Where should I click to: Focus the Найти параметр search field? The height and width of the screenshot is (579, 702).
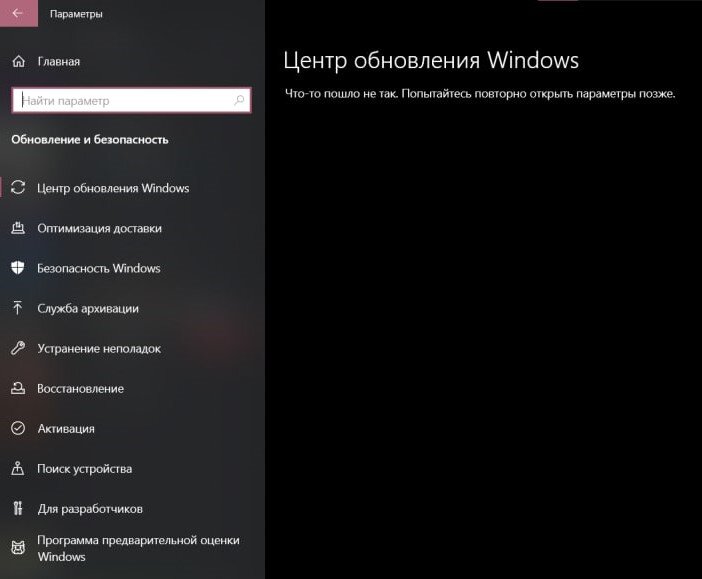pos(131,100)
